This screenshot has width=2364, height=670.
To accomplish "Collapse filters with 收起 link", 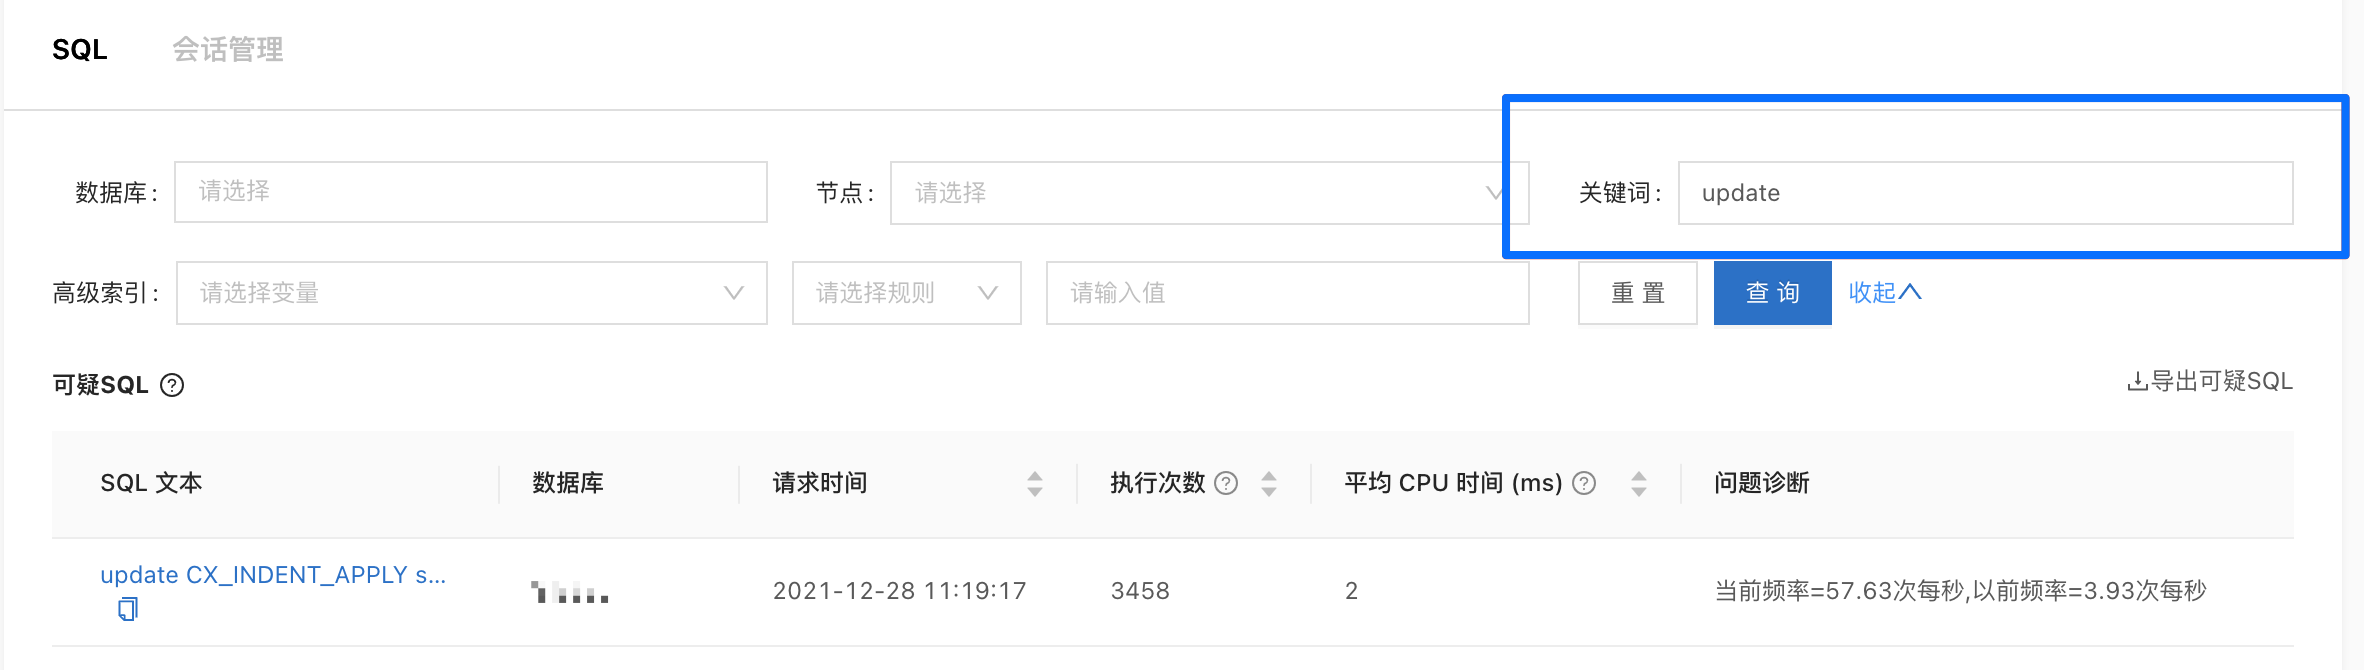I will pos(1885,292).
